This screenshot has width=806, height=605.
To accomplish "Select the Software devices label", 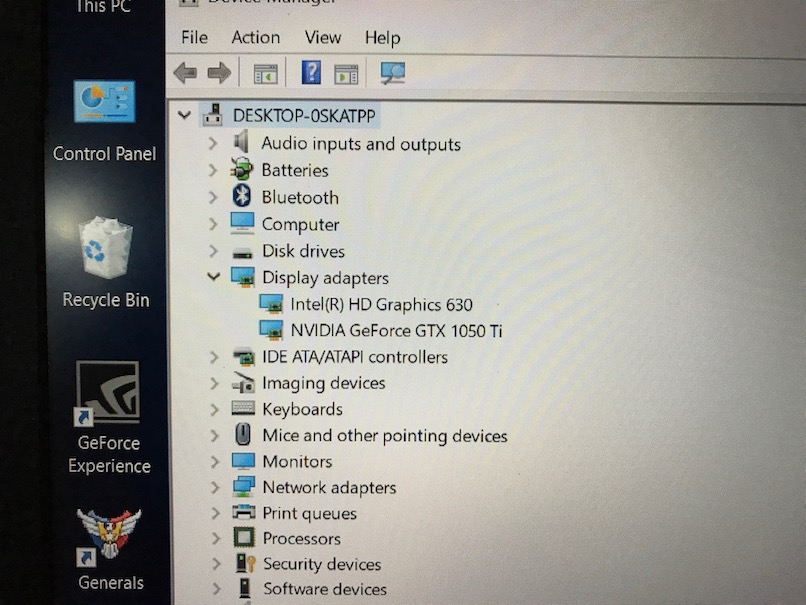I will pos(325,589).
